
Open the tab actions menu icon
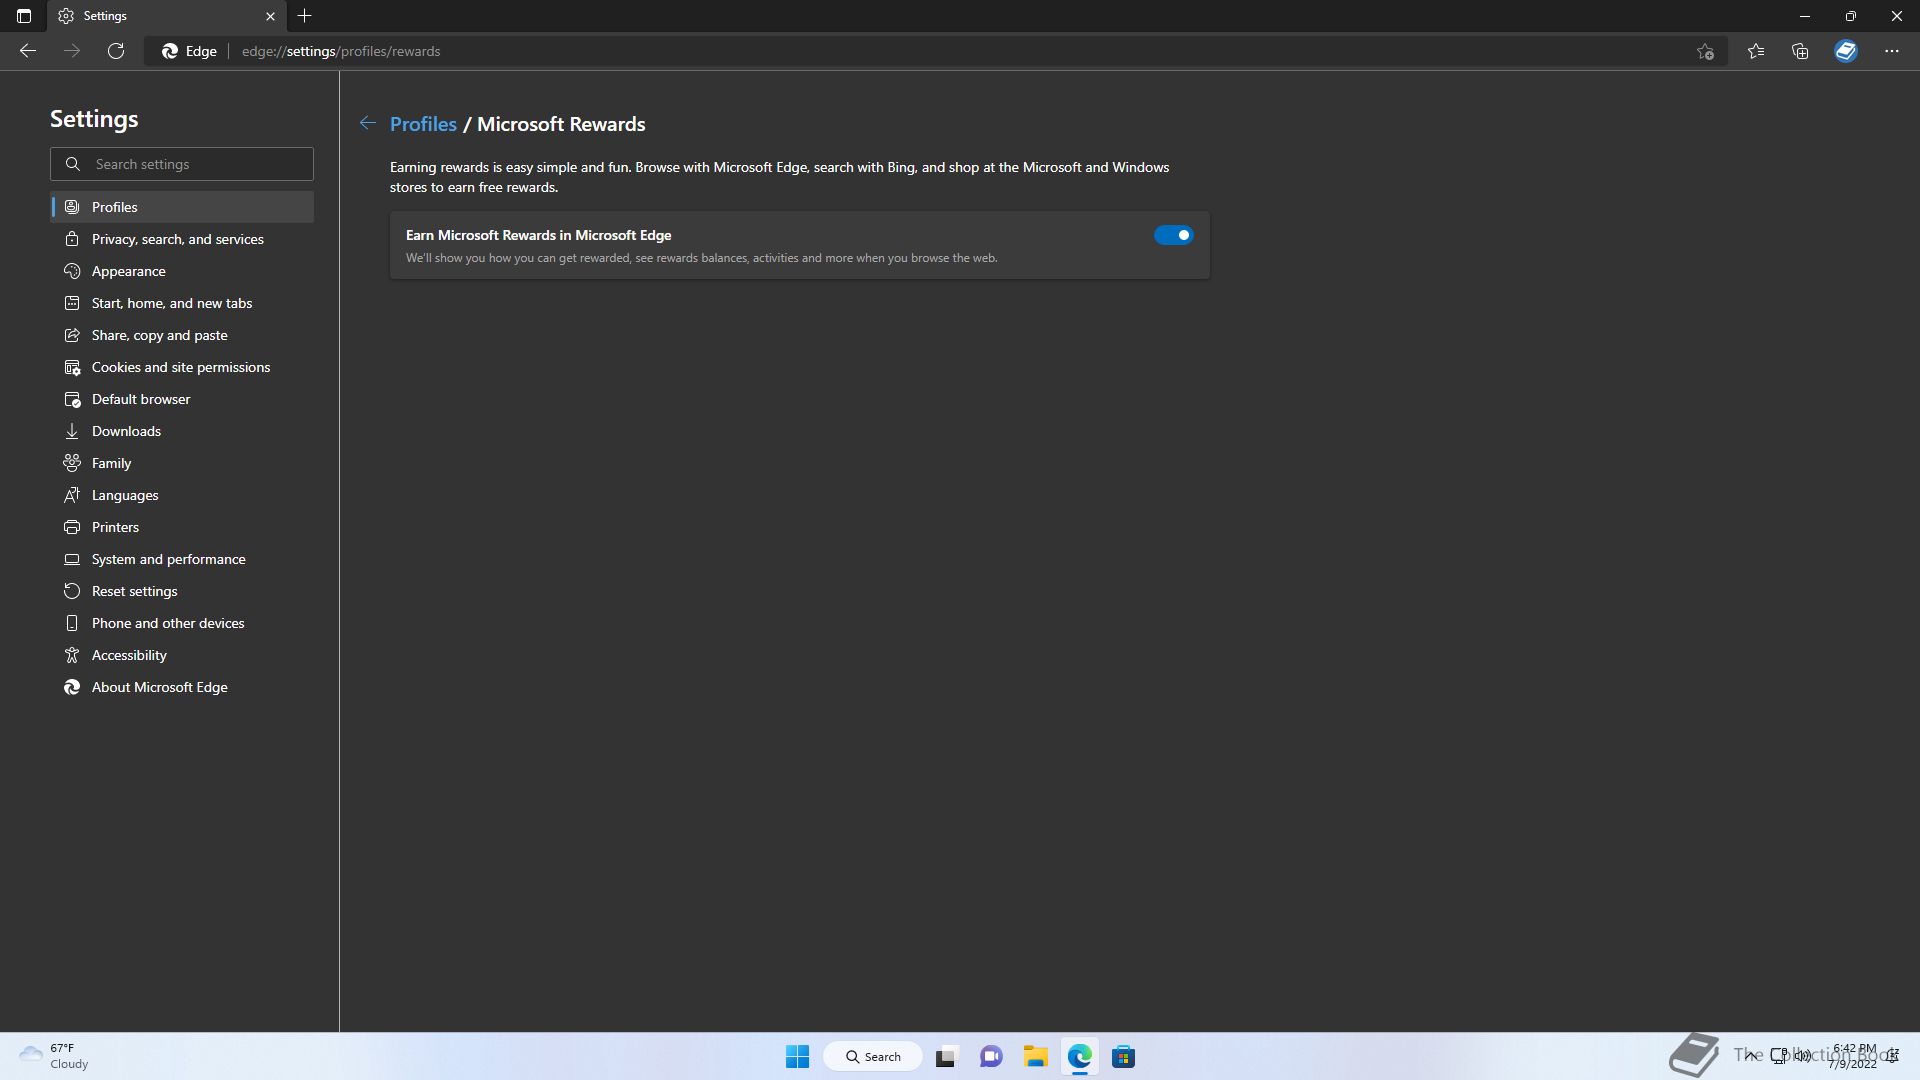24,16
